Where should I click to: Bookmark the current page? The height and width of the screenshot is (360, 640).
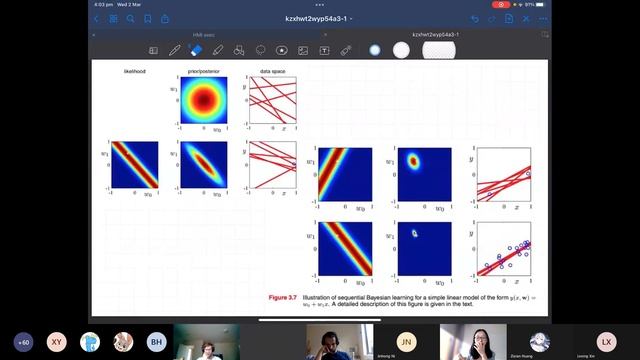tap(148, 19)
